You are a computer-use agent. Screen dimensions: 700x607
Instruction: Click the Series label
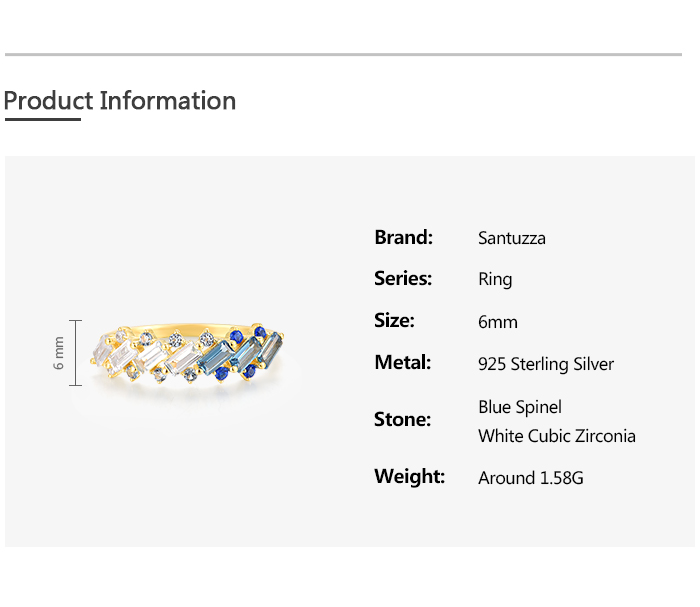[403, 279]
